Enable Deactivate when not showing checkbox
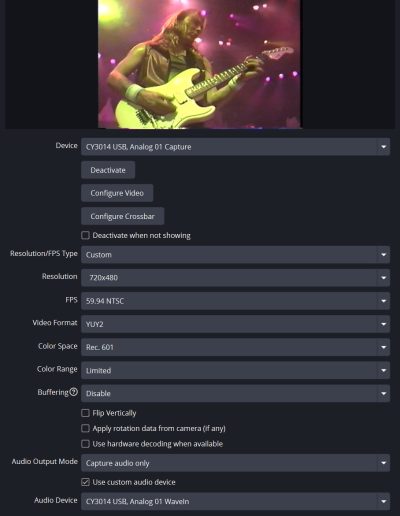400x516 pixels. (x=85, y=235)
